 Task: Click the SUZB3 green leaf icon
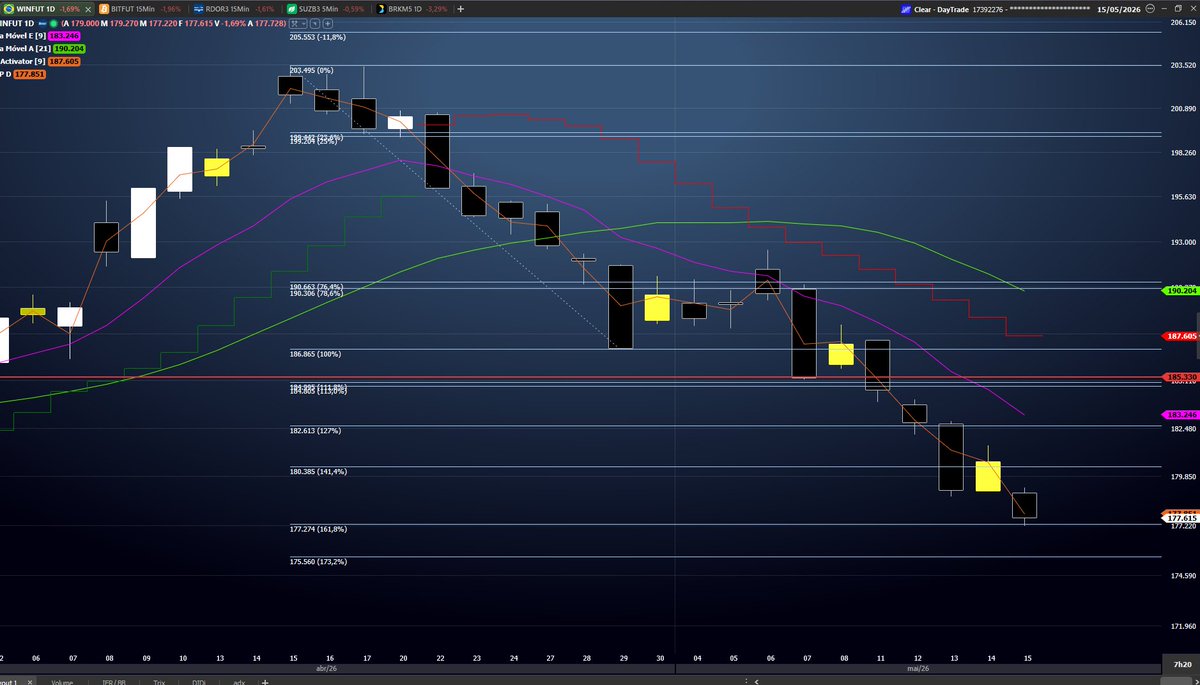[x=290, y=8]
